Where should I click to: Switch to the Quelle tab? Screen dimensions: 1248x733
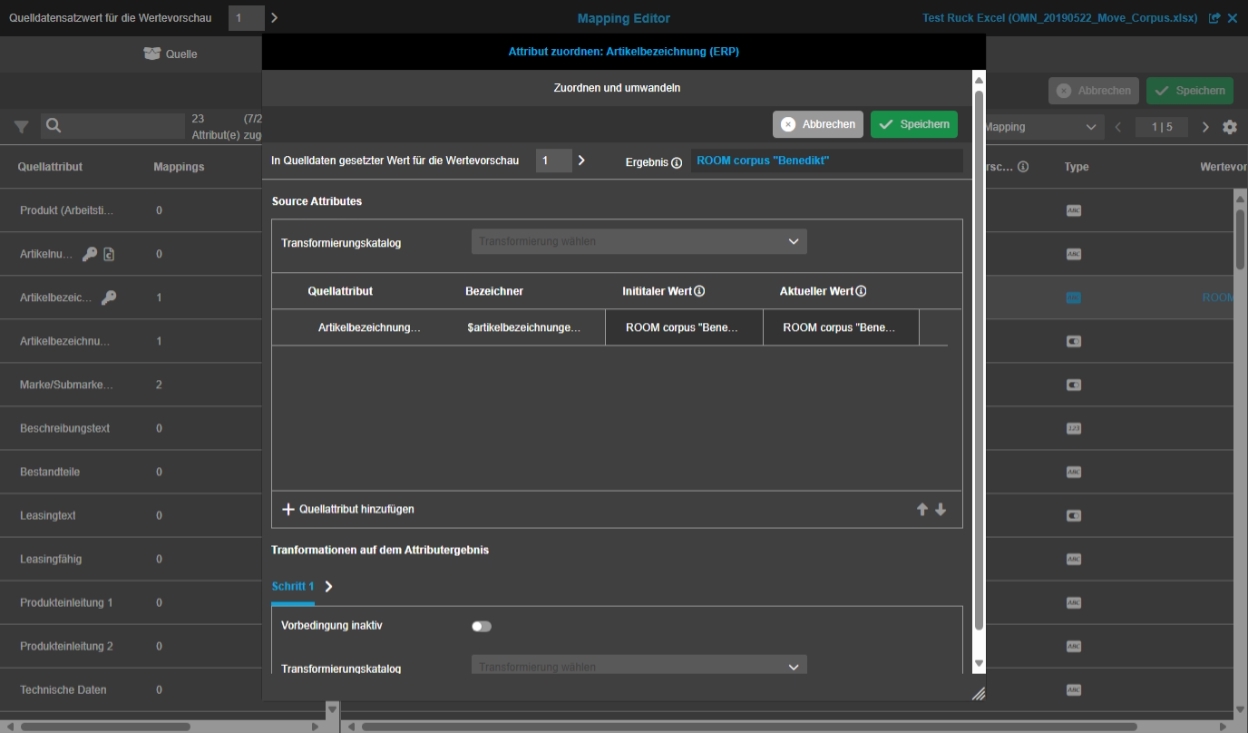(x=171, y=54)
